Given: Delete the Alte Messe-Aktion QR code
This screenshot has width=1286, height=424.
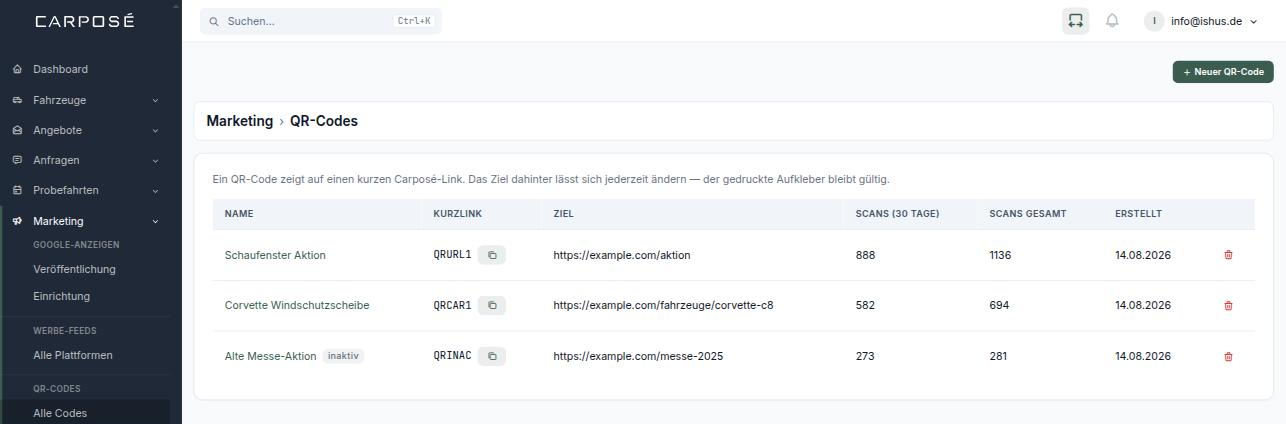Looking at the screenshot, I should pos(1228,356).
